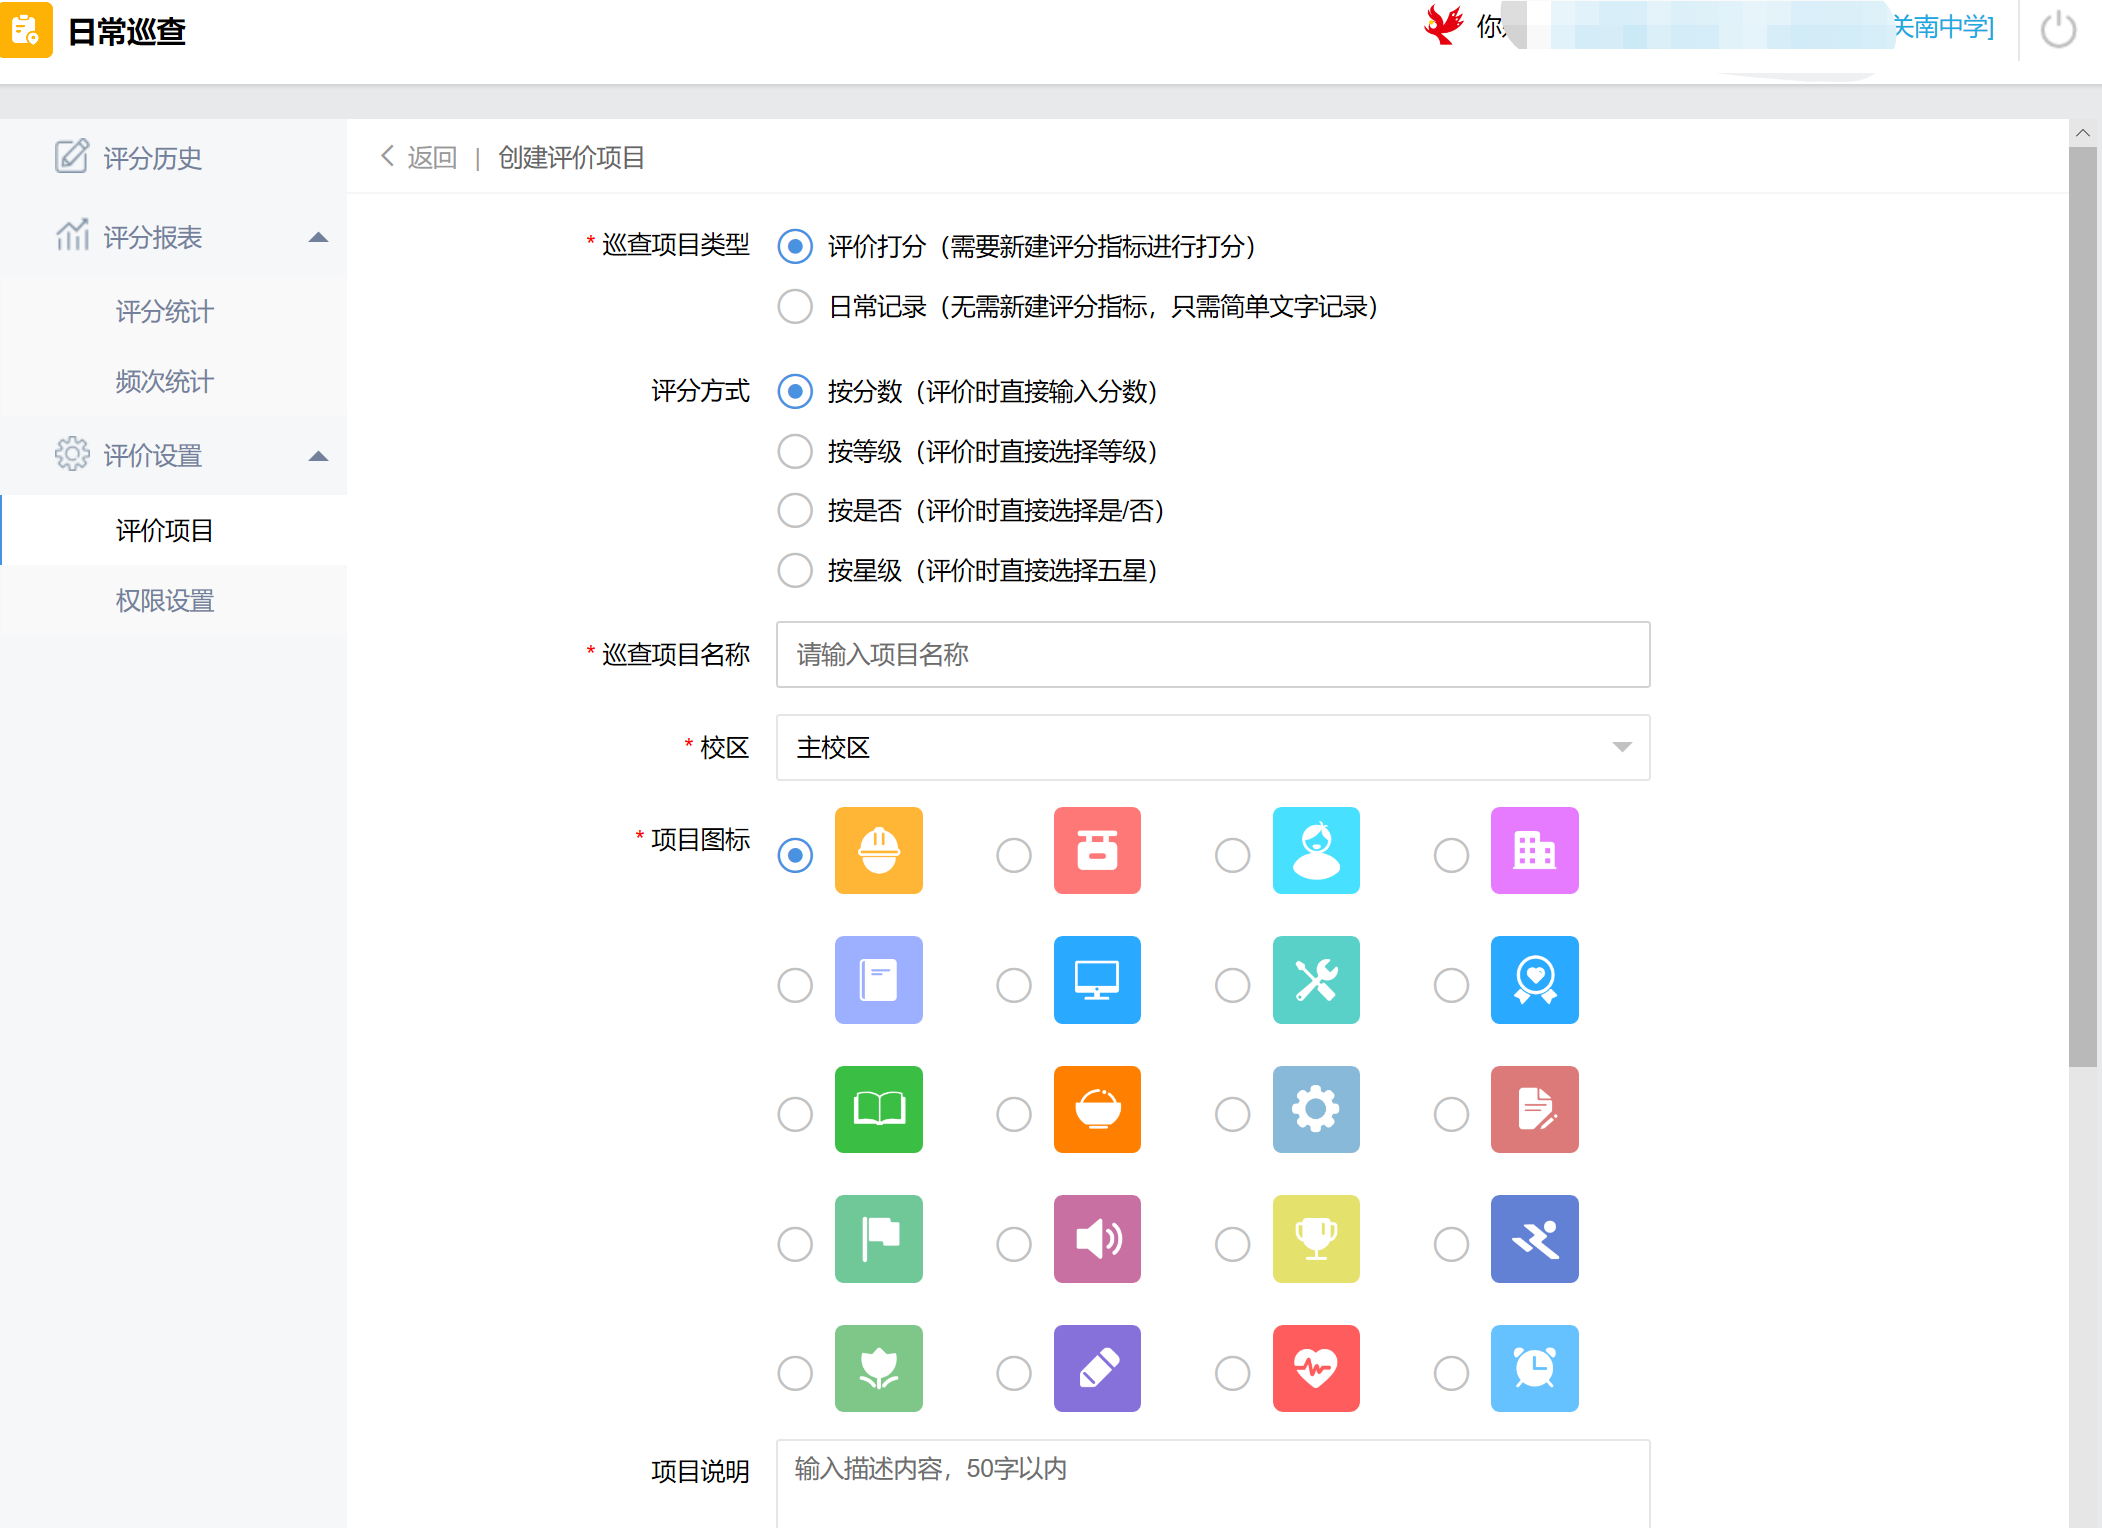Select the blue computer monitor icon

1096,980
